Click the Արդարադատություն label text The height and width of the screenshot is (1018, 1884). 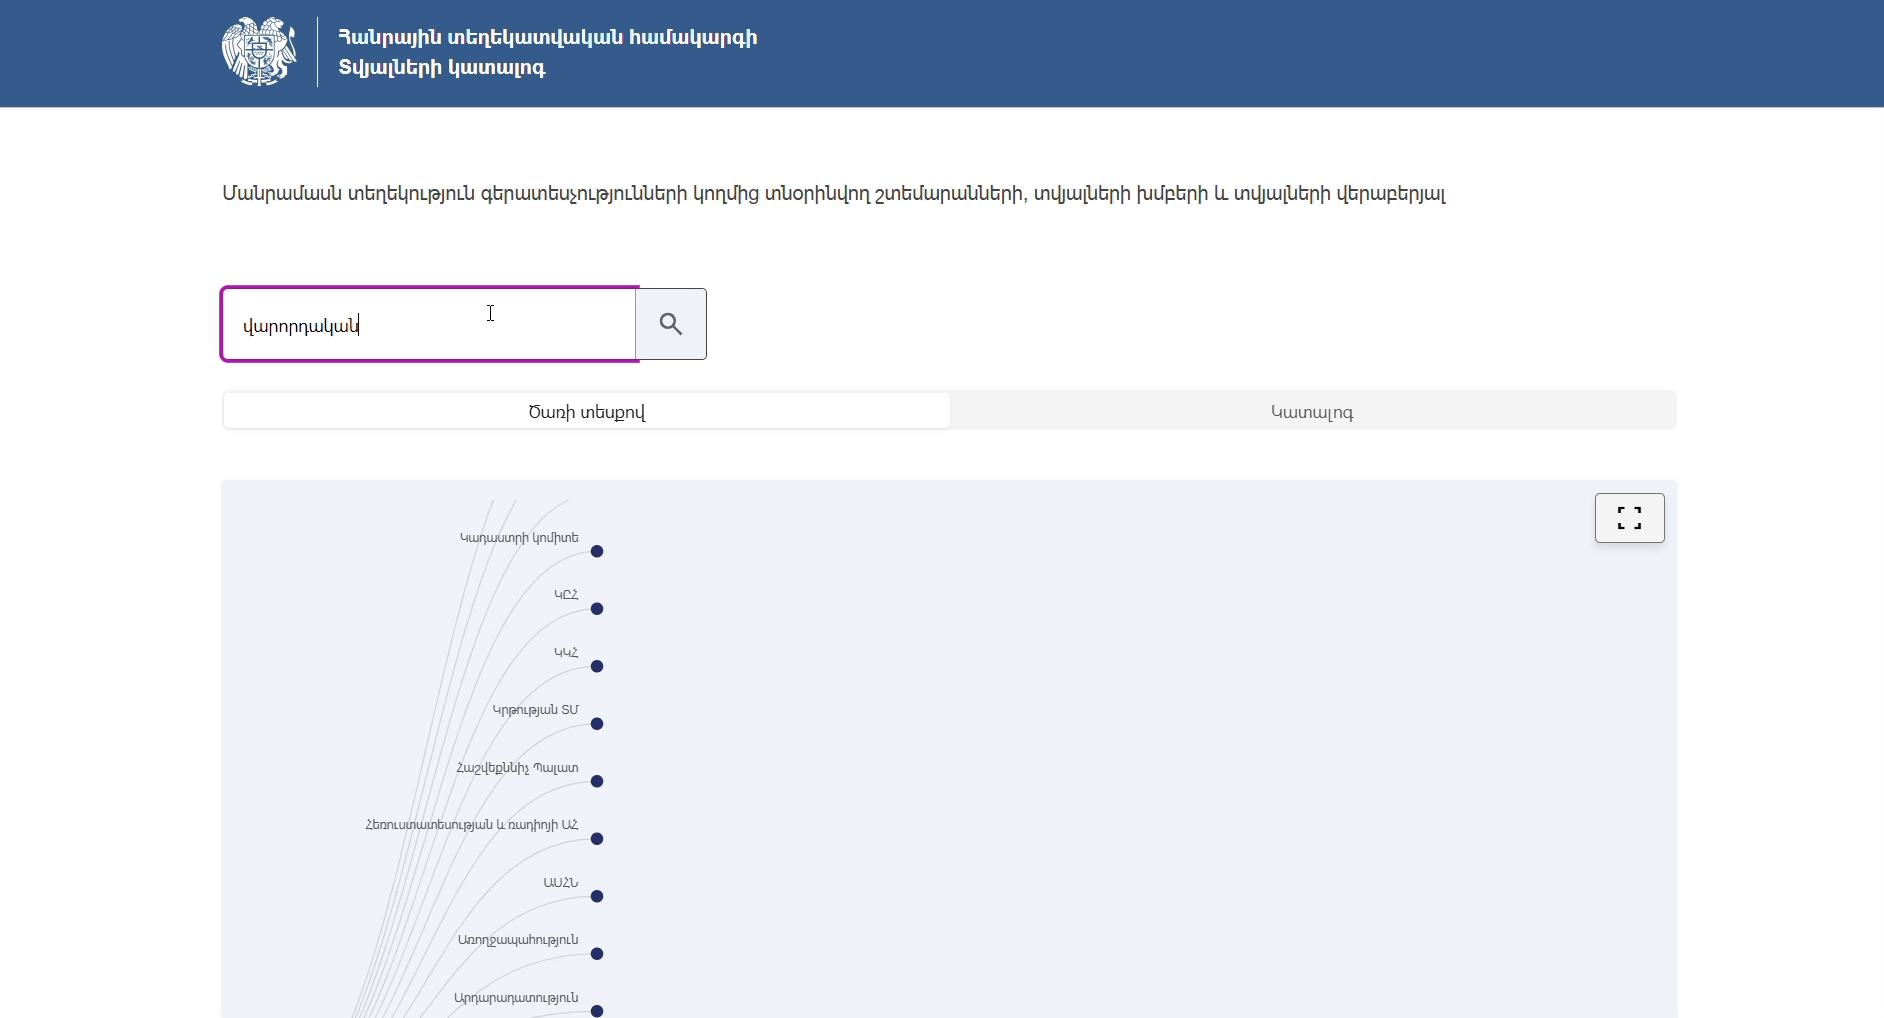click(x=516, y=998)
